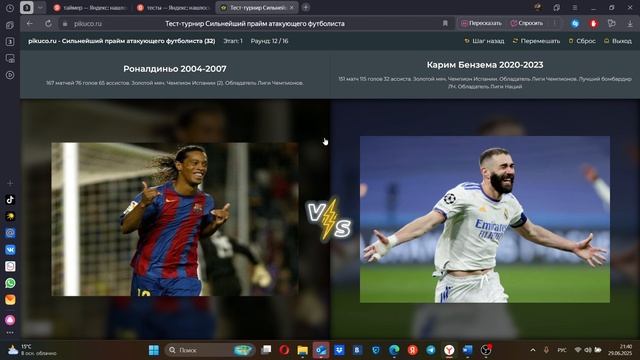640x360 pixels.
Task: Open the orange mail sidebar shortcut
Action: click(10, 299)
